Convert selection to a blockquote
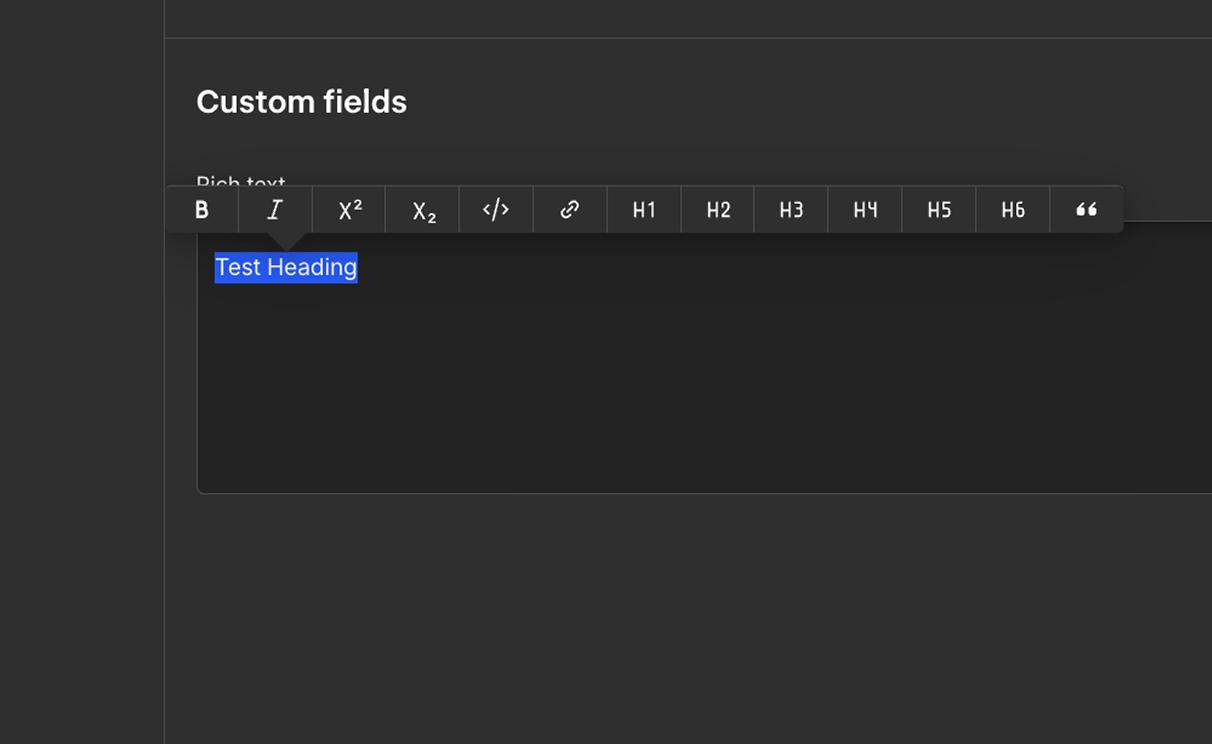Screen dimensions: 1212x744 (x=1086, y=209)
